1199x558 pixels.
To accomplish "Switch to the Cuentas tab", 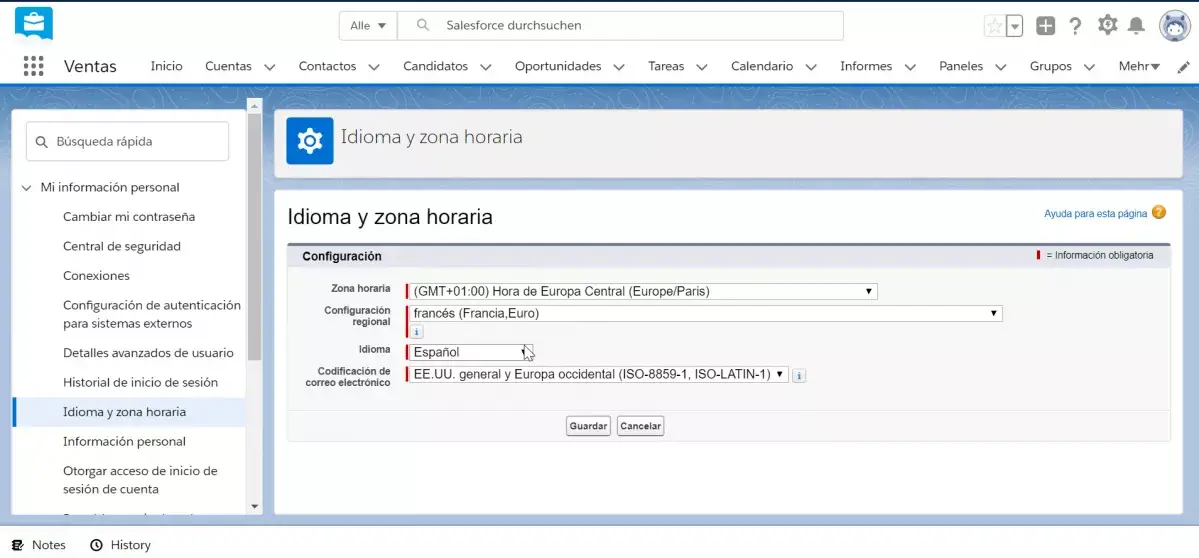I will (228, 67).
